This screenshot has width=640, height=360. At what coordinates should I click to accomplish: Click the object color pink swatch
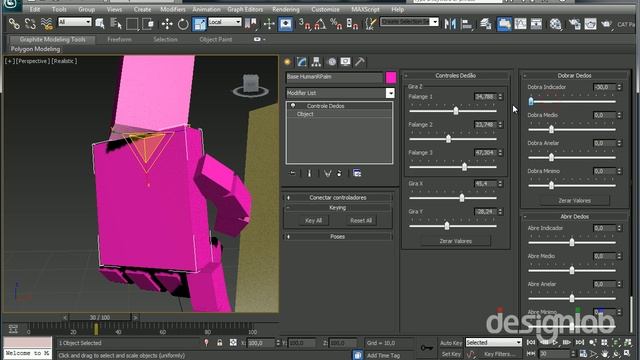(x=391, y=77)
